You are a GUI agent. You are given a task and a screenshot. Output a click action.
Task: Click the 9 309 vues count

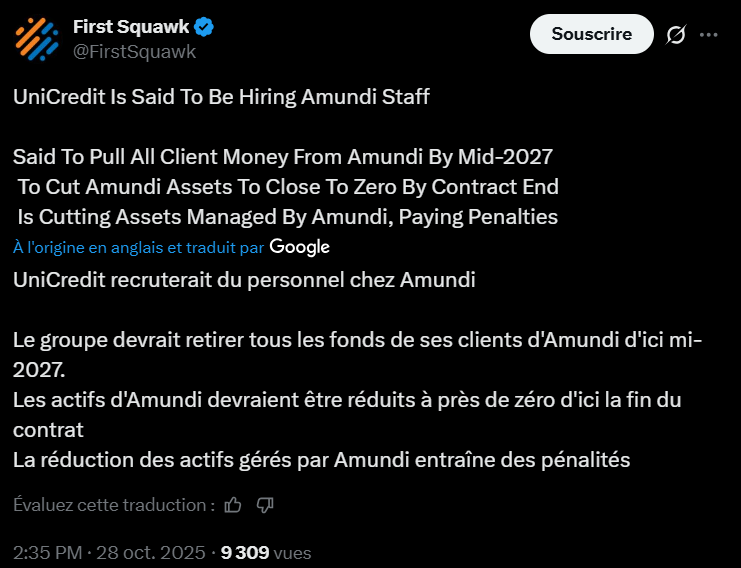tap(266, 552)
